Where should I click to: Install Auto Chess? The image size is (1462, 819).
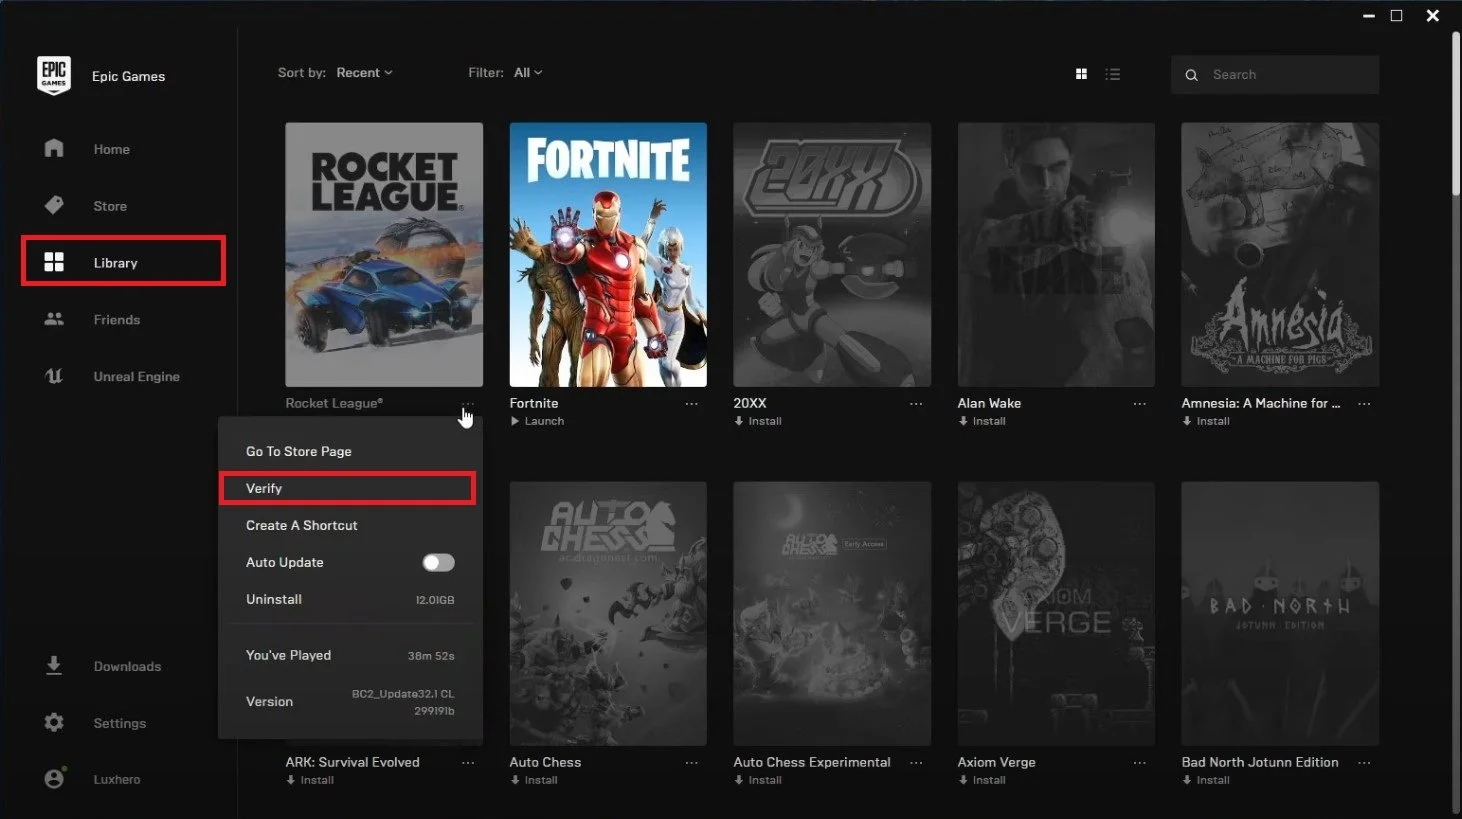pyautogui.click(x=534, y=780)
